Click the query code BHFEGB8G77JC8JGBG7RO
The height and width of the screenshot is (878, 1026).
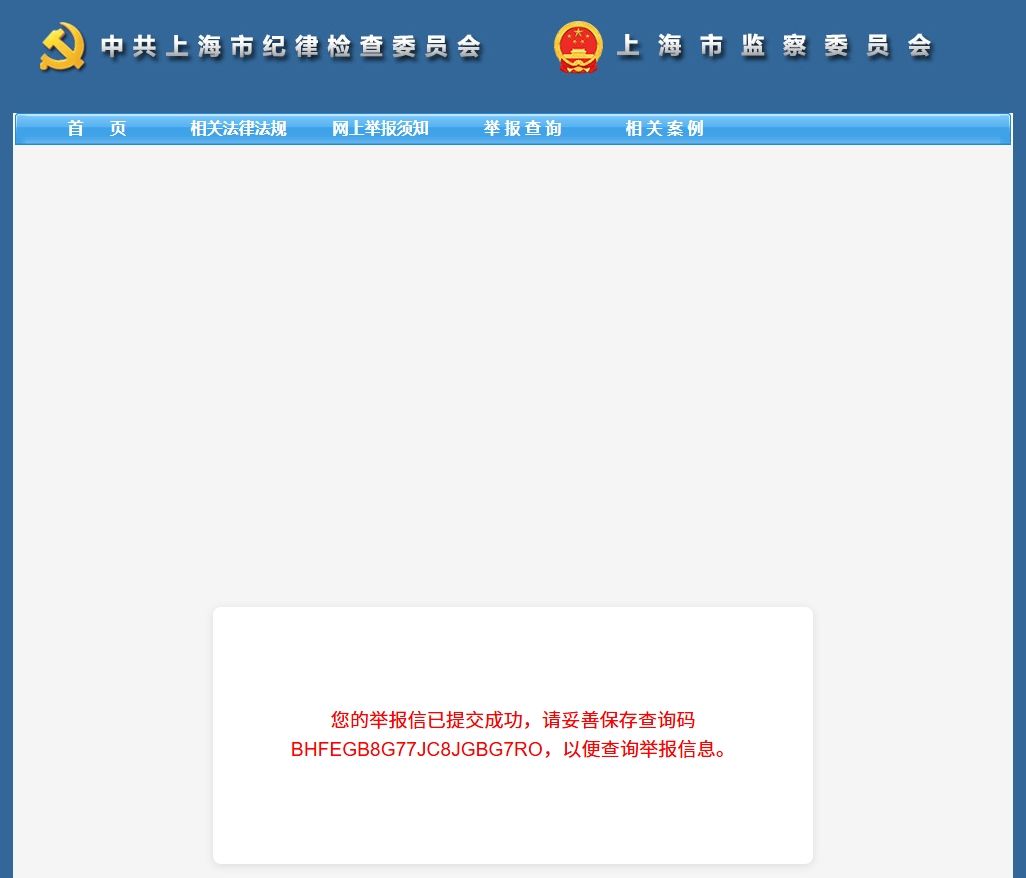(x=415, y=749)
